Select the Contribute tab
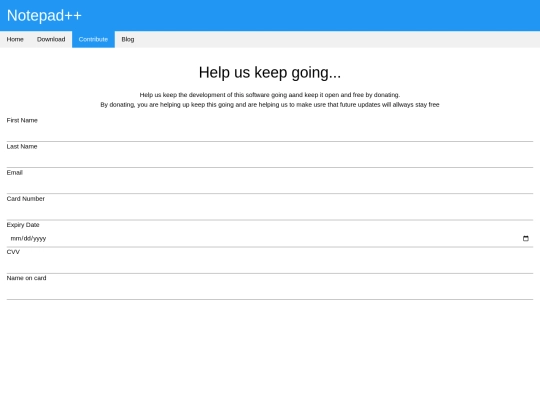 (x=93, y=39)
